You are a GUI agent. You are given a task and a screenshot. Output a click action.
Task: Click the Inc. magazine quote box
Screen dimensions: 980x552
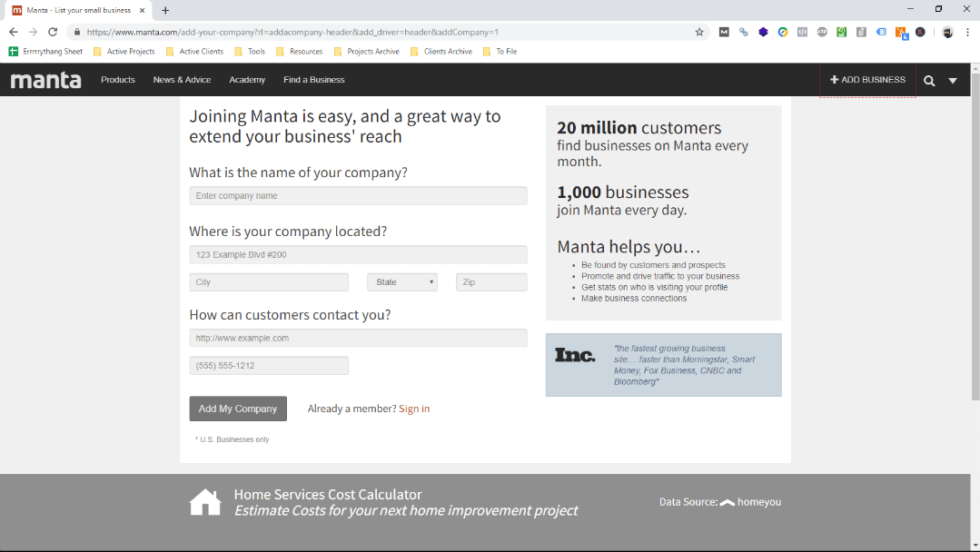pos(664,365)
